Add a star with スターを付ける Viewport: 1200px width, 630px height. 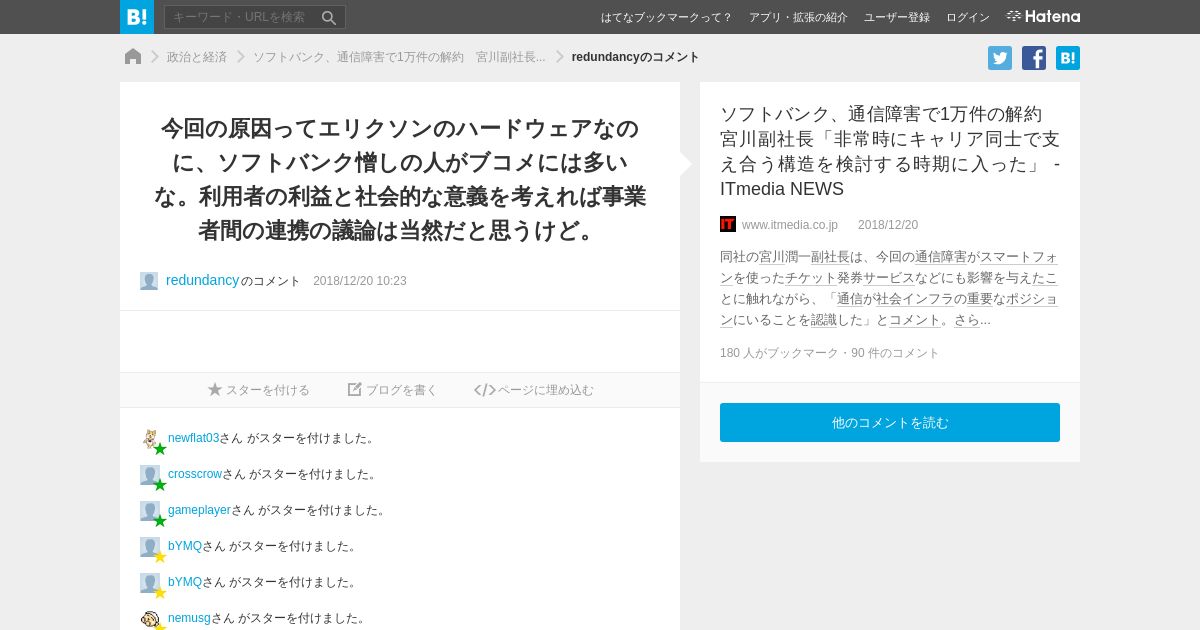[259, 390]
